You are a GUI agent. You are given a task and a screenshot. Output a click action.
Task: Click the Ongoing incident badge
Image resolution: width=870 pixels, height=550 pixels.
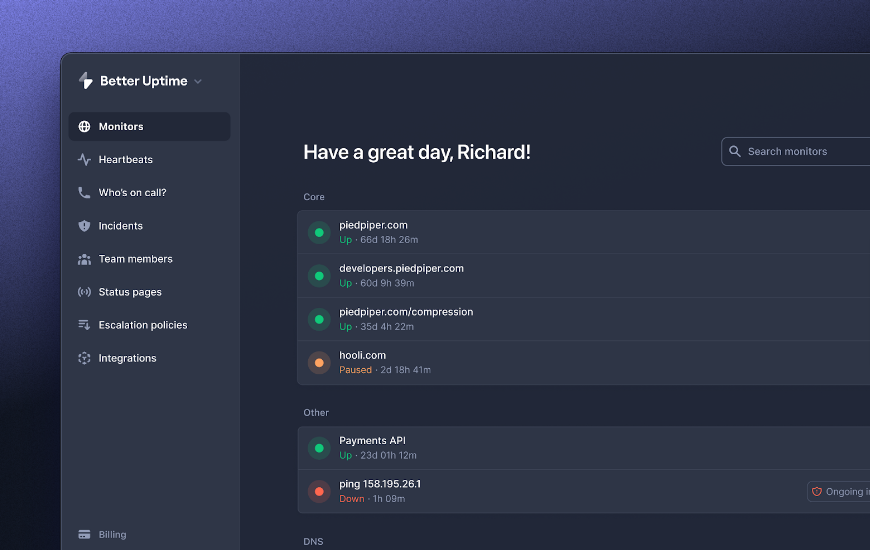pyautogui.click(x=838, y=492)
